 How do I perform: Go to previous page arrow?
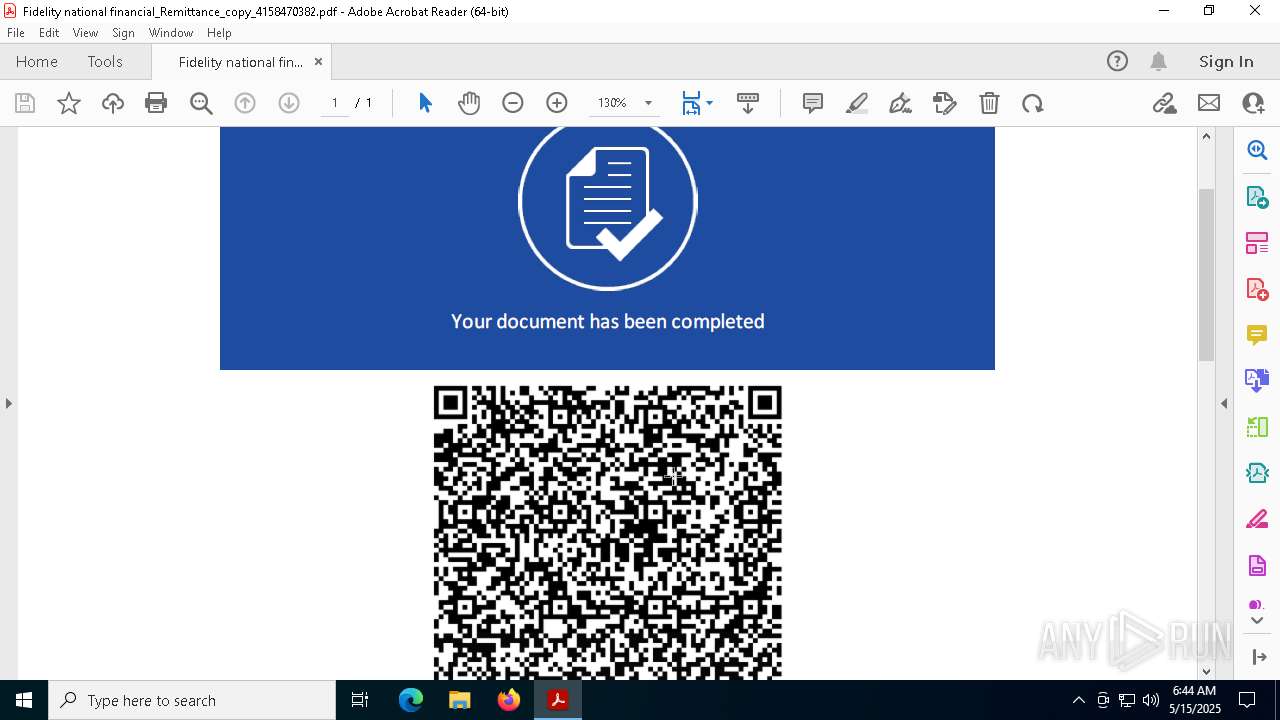point(245,103)
